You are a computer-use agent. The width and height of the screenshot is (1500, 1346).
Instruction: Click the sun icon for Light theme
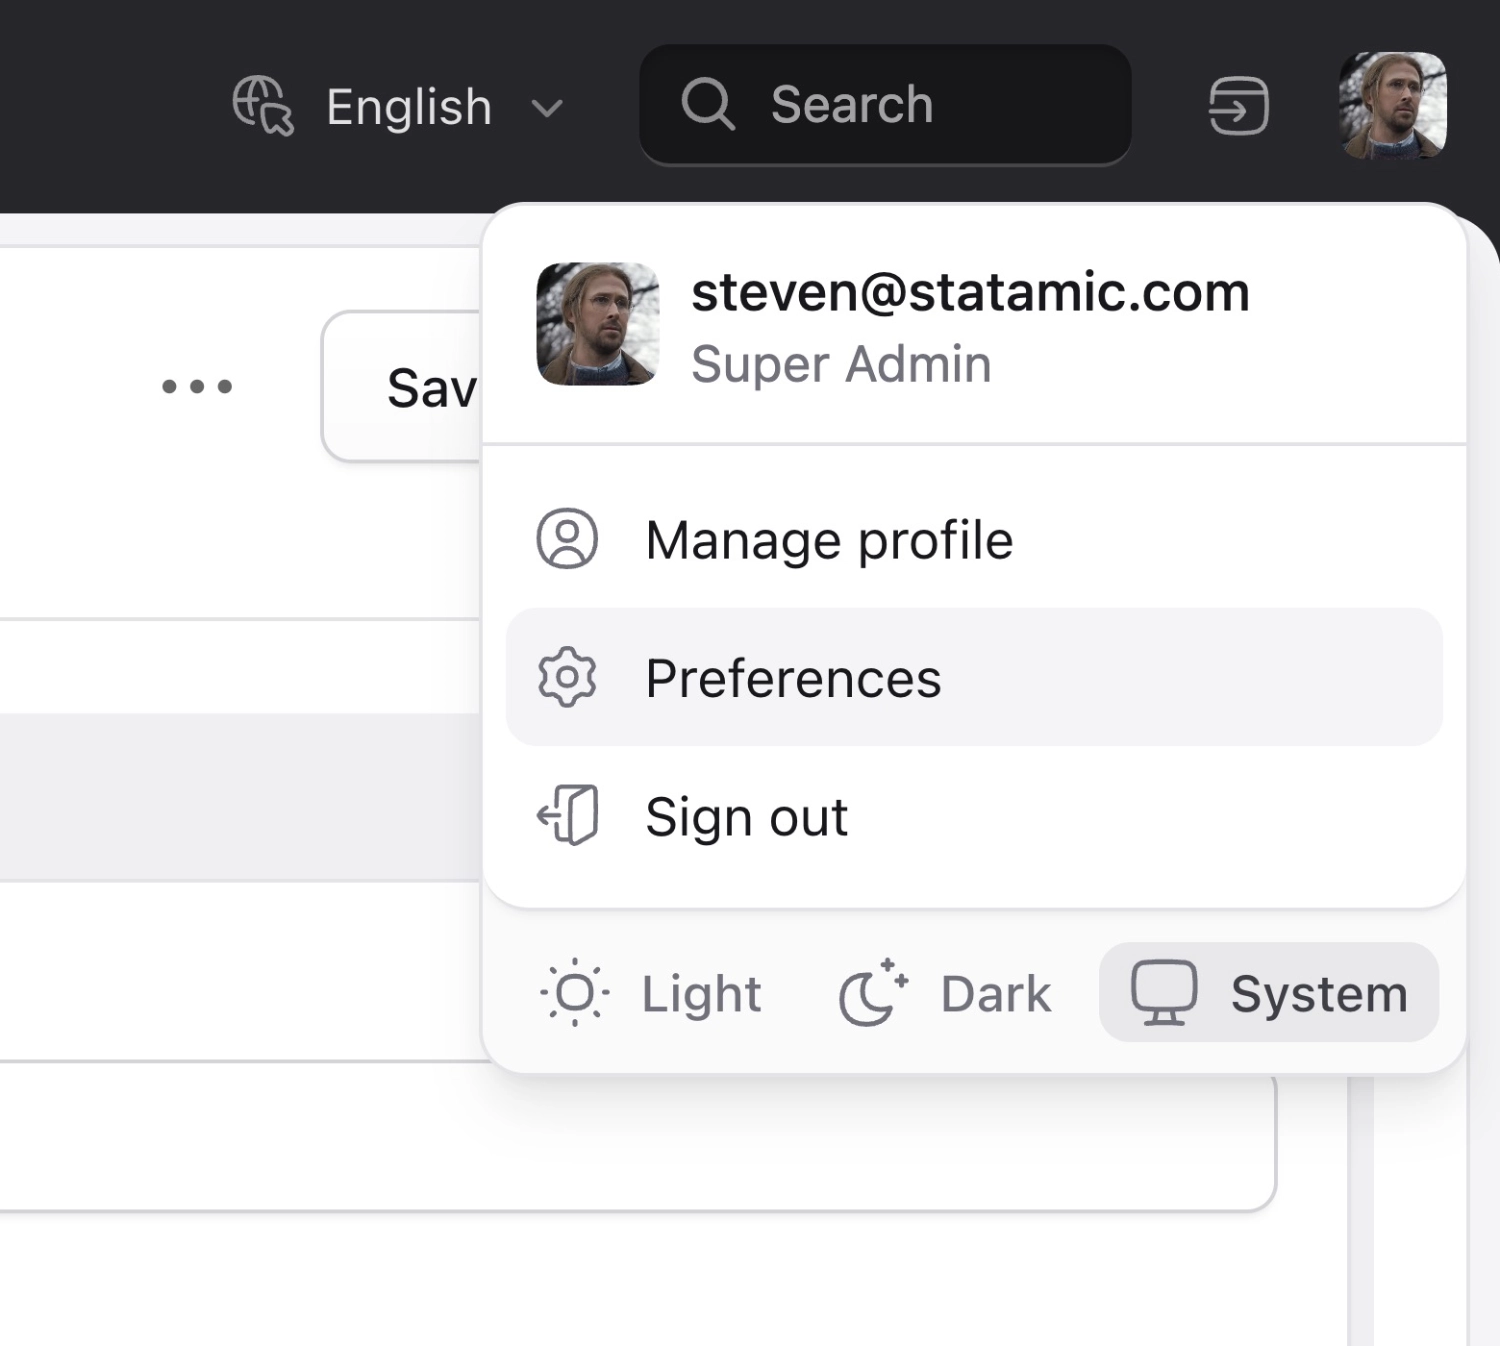coord(574,993)
